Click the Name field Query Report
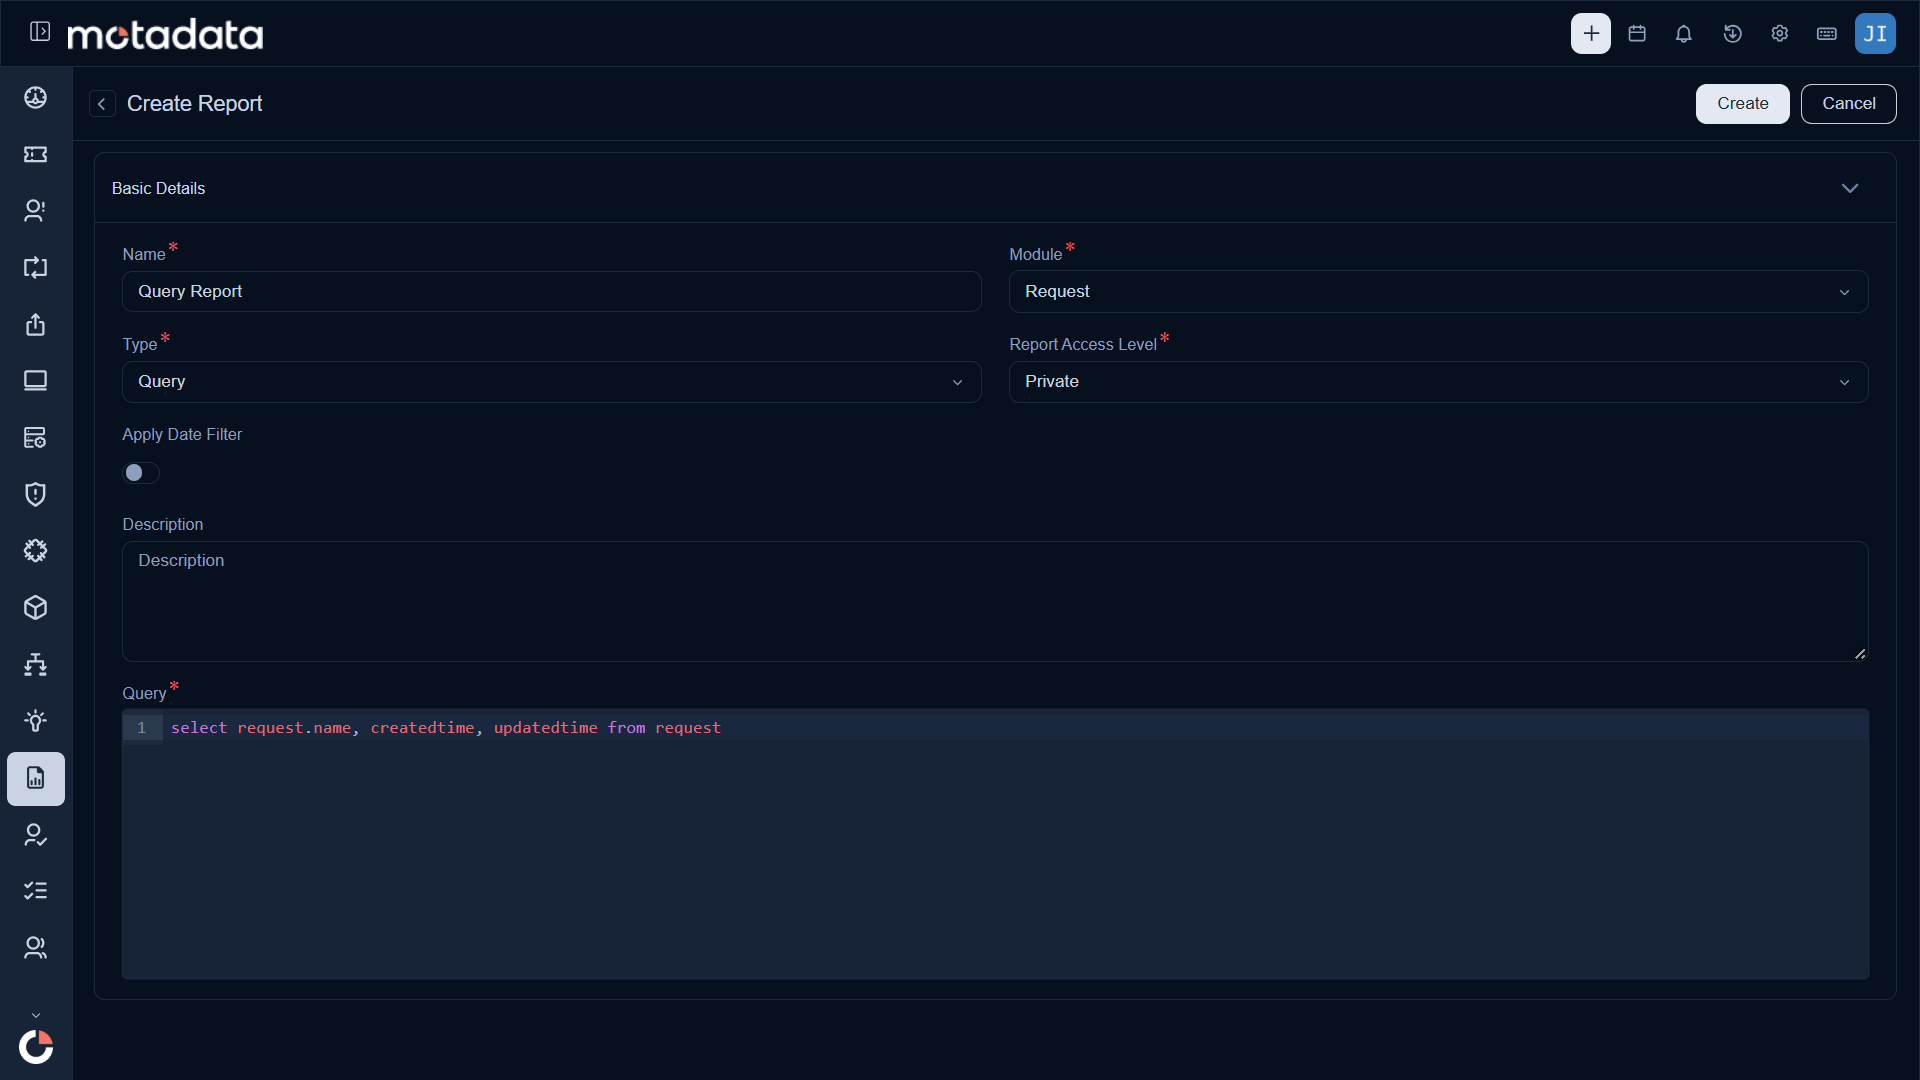Viewport: 1920px width, 1080px height. 551,292
